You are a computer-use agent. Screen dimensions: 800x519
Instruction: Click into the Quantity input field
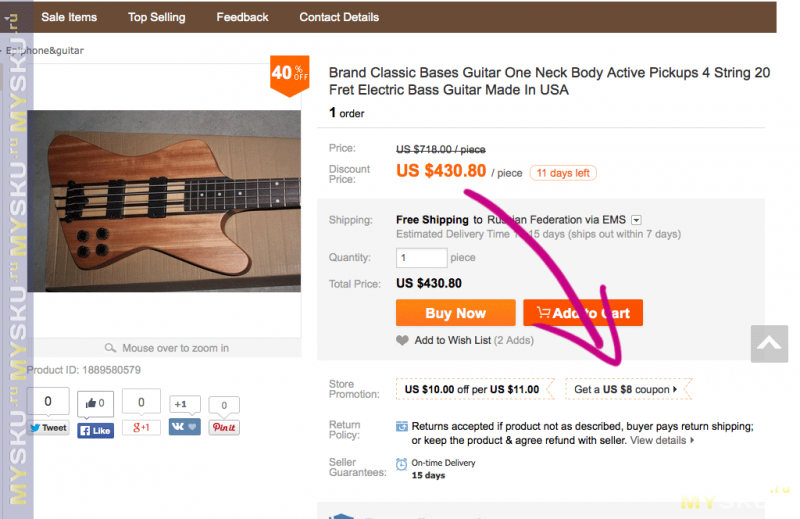421,258
